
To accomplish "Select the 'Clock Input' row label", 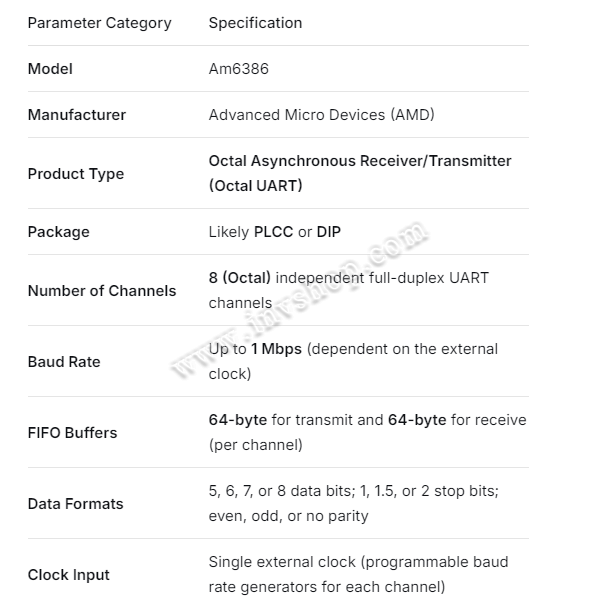I will point(68,575).
